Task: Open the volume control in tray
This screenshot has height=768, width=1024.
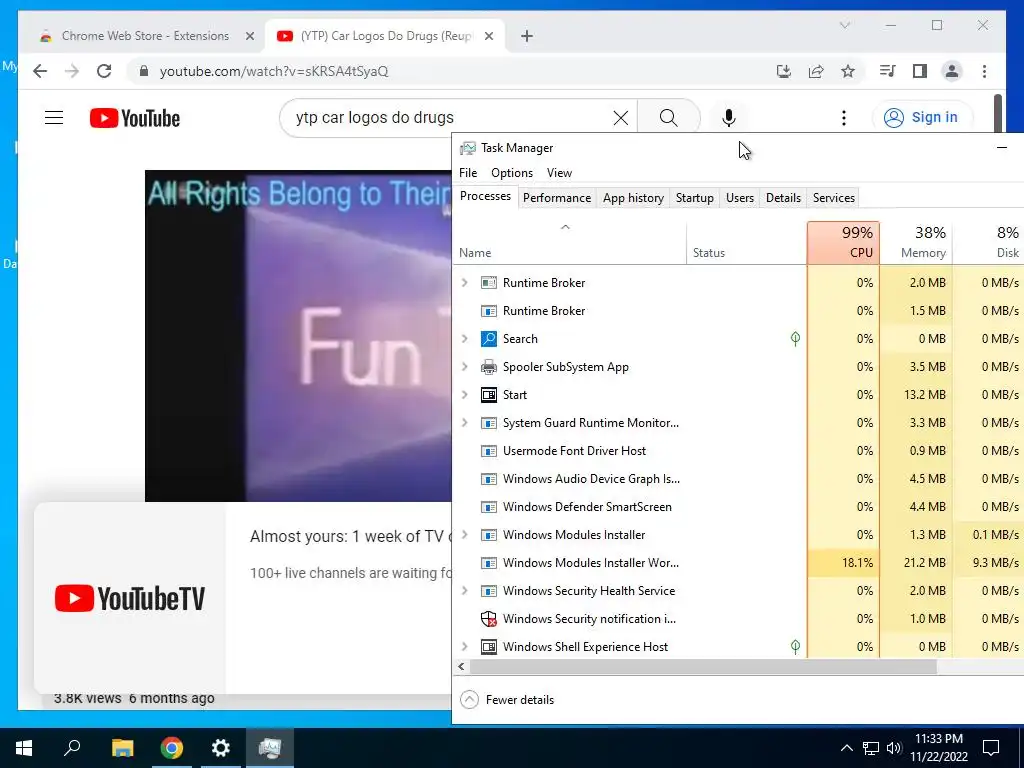Action: pyautogui.click(x=894, y=748)
